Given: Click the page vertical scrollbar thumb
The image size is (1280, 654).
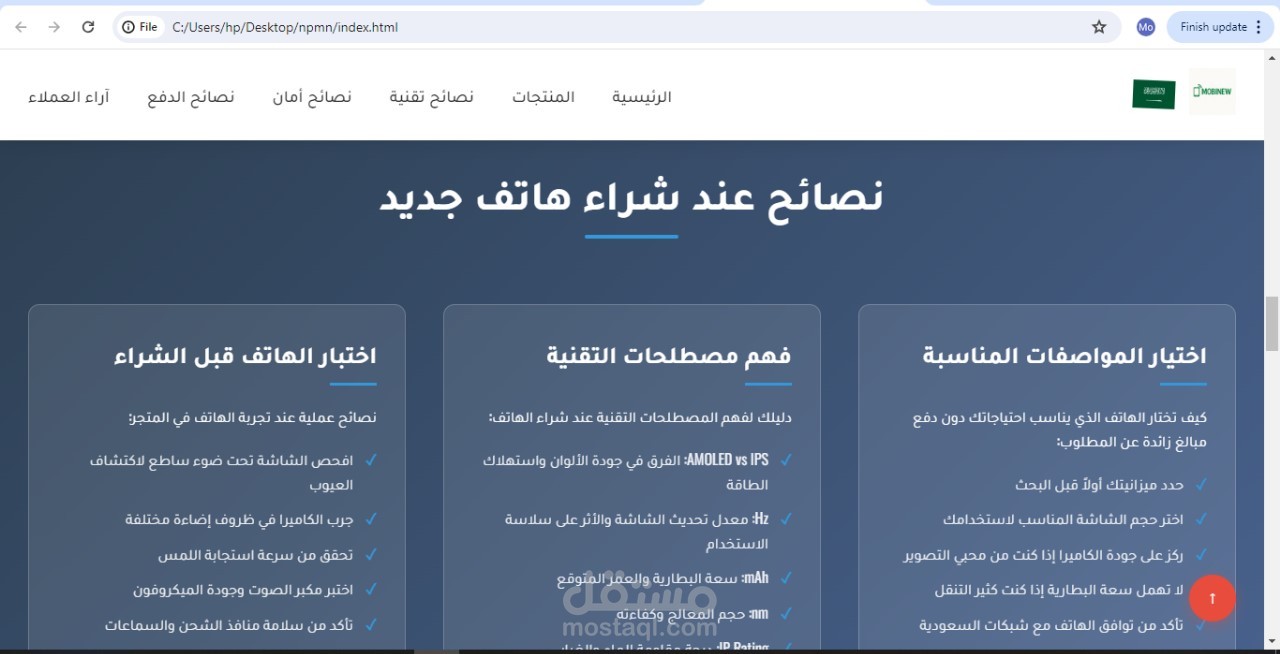Looking at the screenshot, I should 1272,324.
